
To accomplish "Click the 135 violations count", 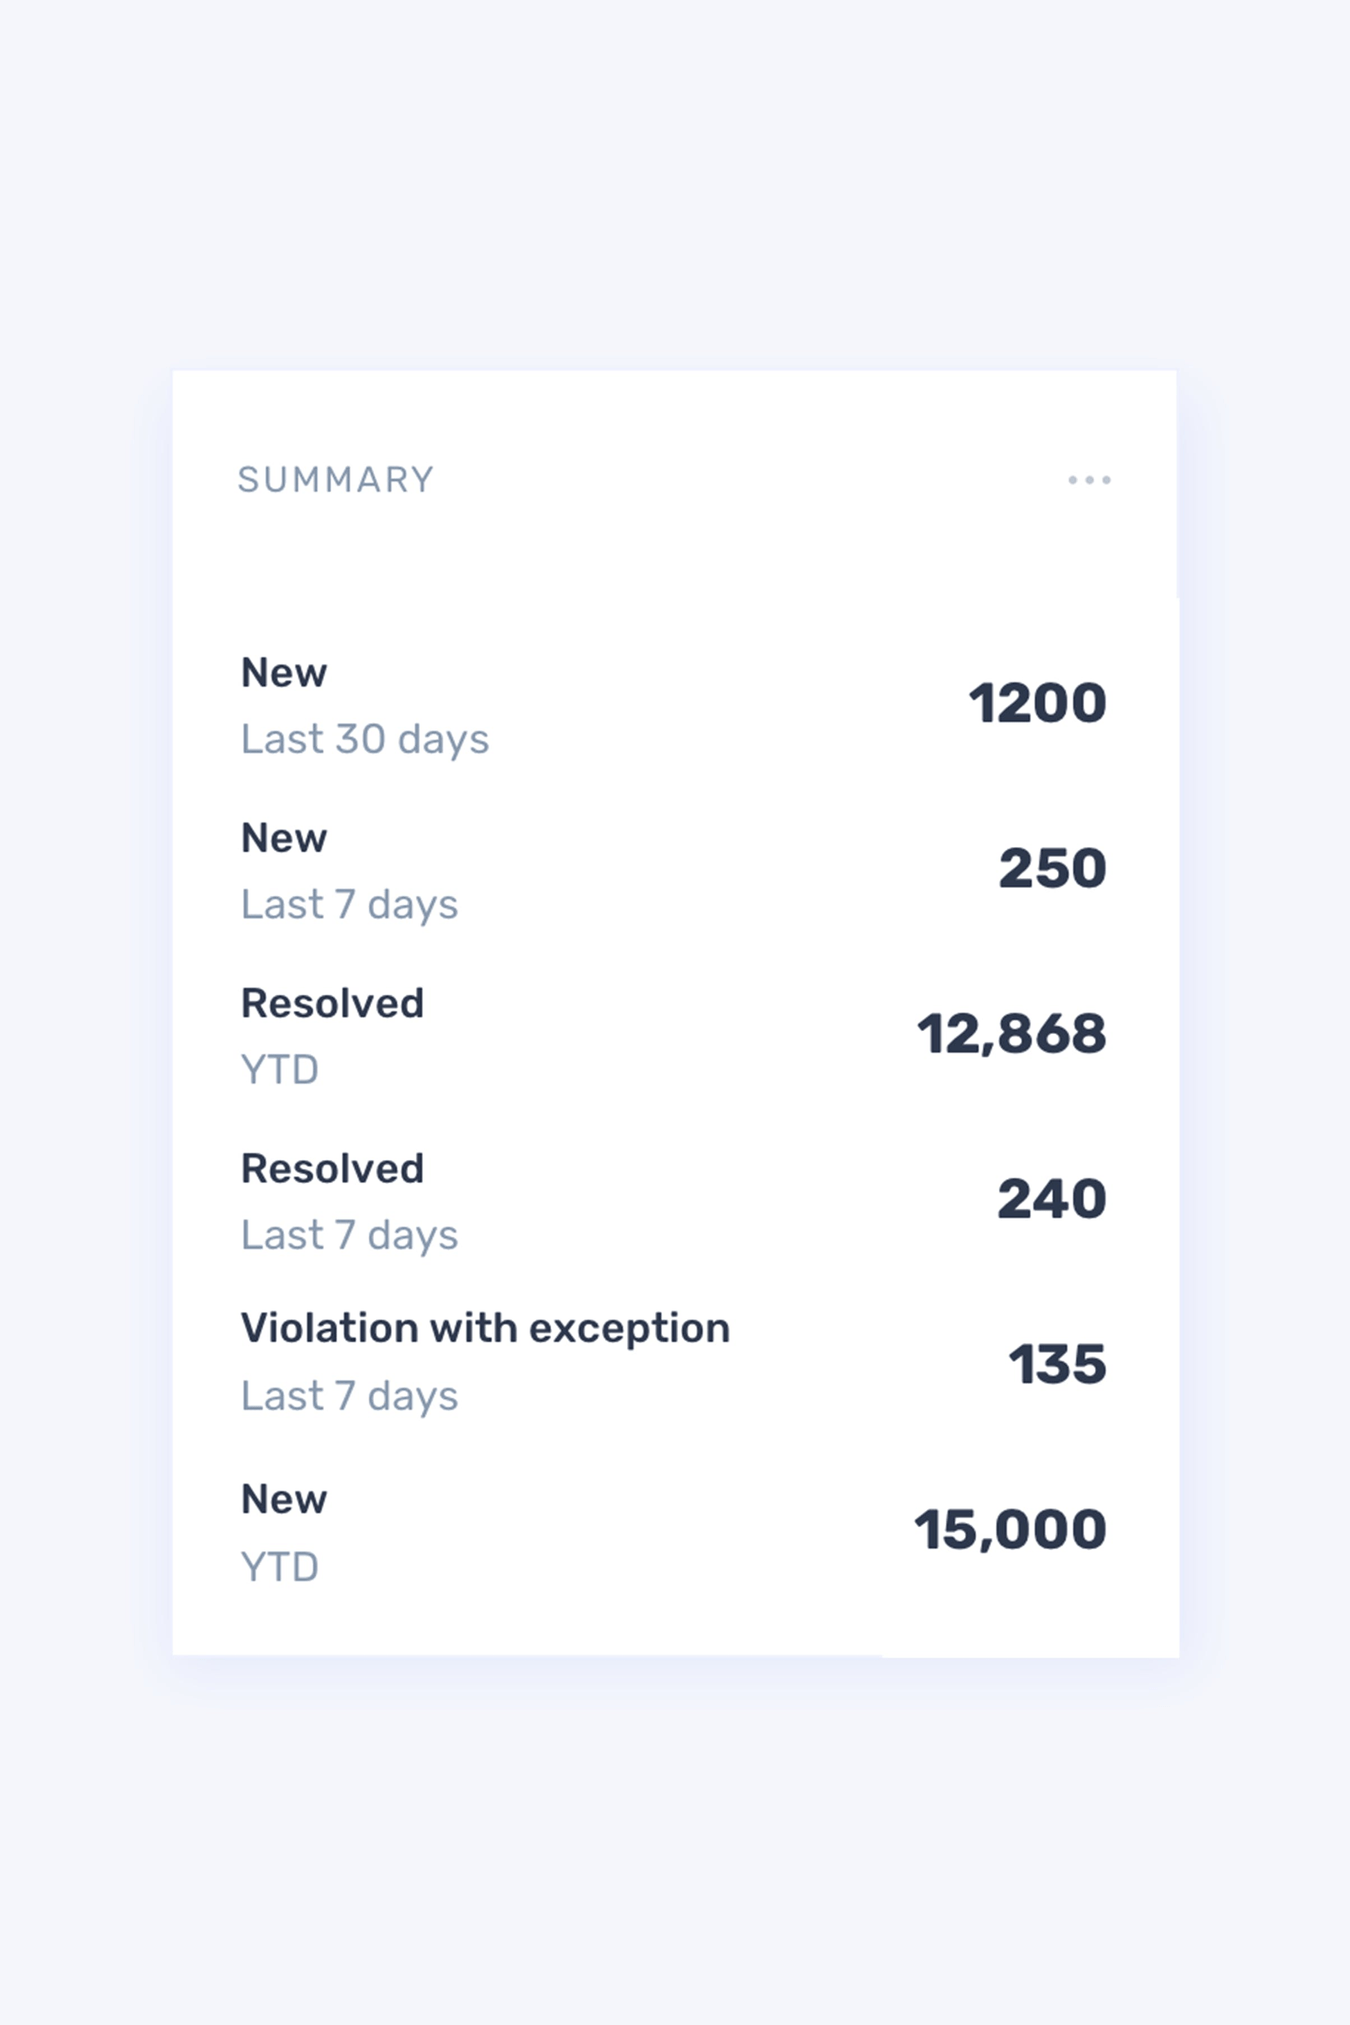I will click(1057, 1364).
